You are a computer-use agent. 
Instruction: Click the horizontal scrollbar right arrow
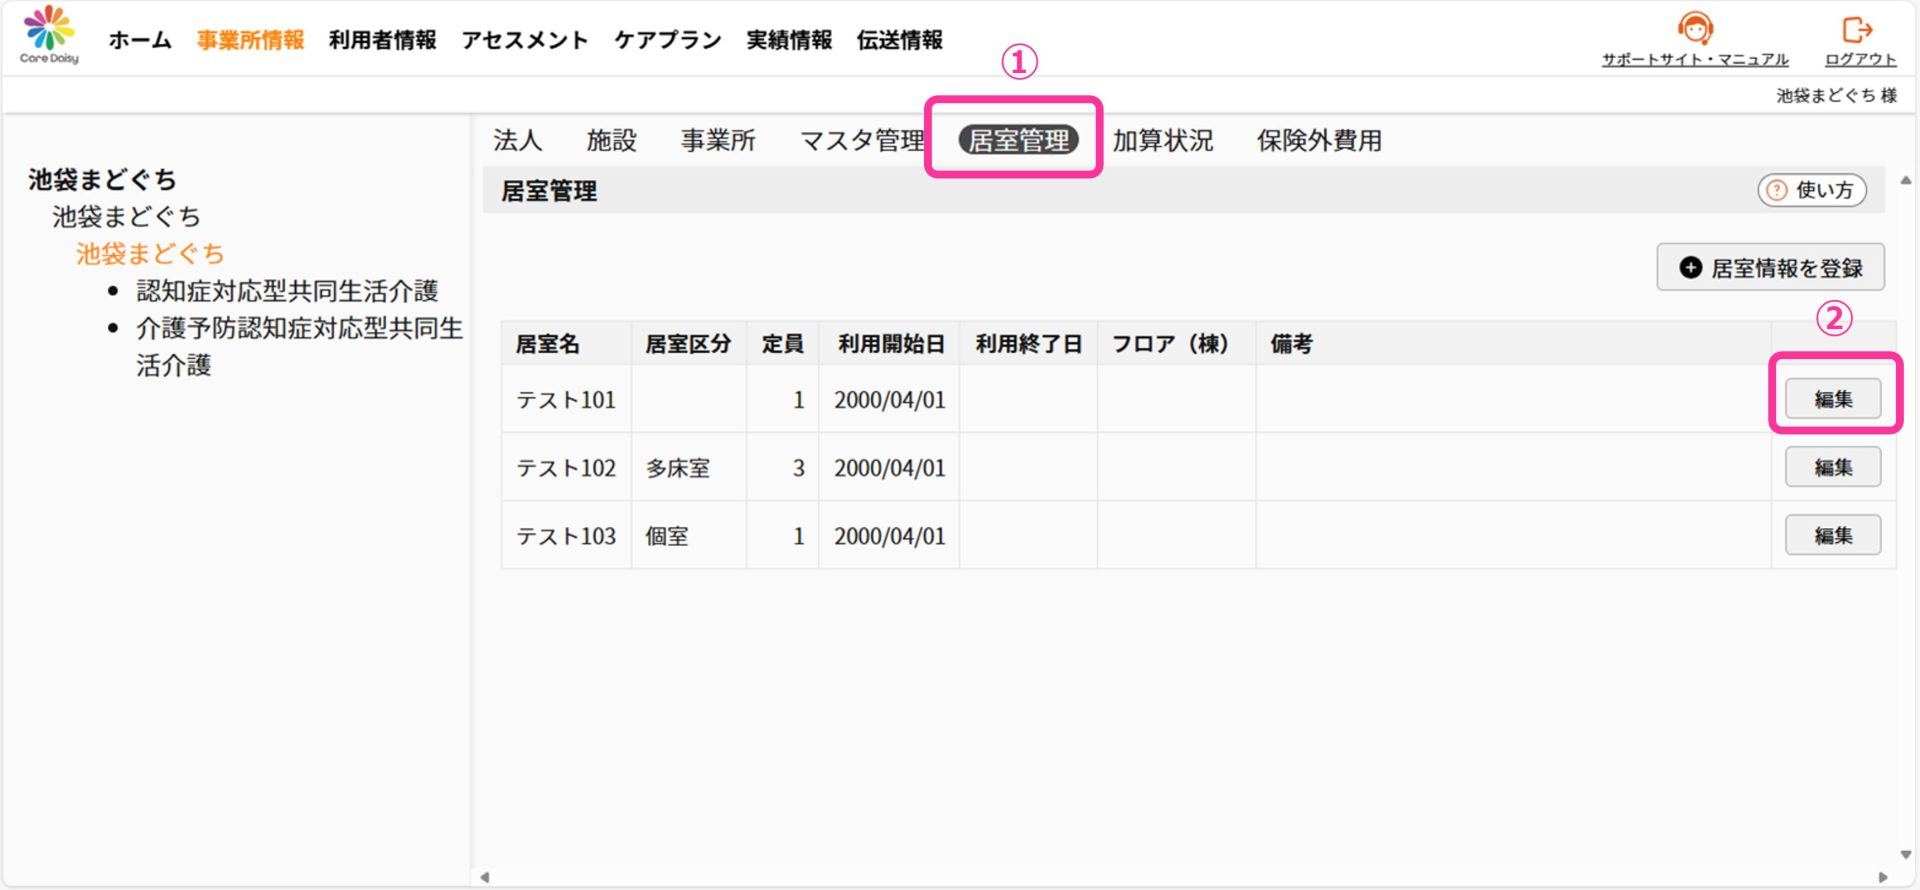1883,877
